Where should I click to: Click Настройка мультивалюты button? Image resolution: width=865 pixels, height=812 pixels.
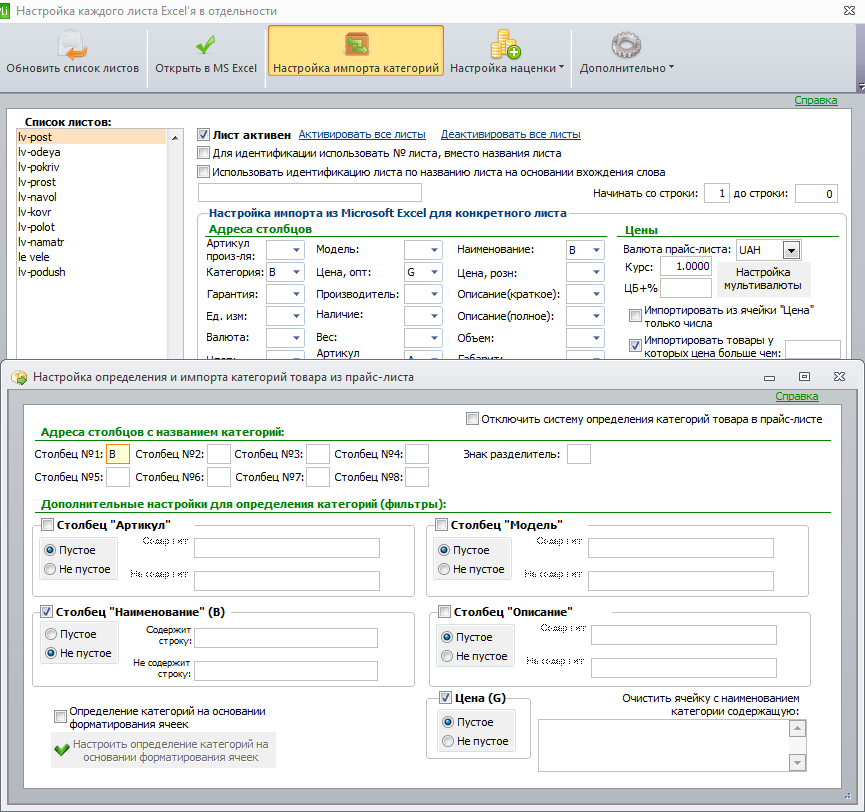pos(763,279)
